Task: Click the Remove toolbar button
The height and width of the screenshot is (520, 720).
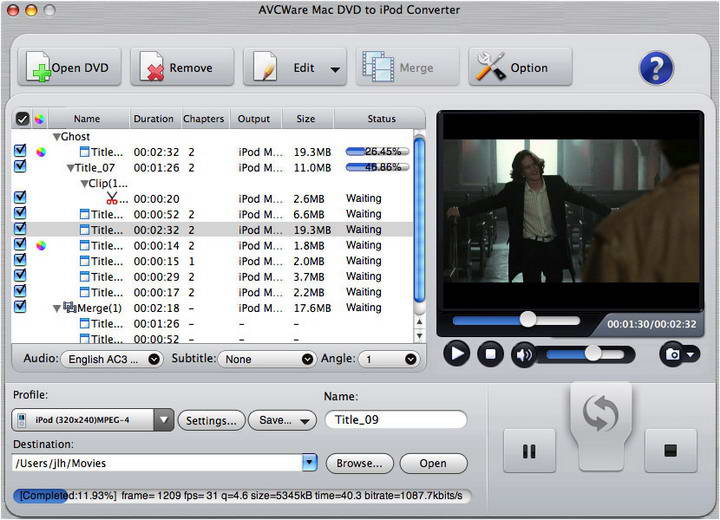Action: click(182, 68)
